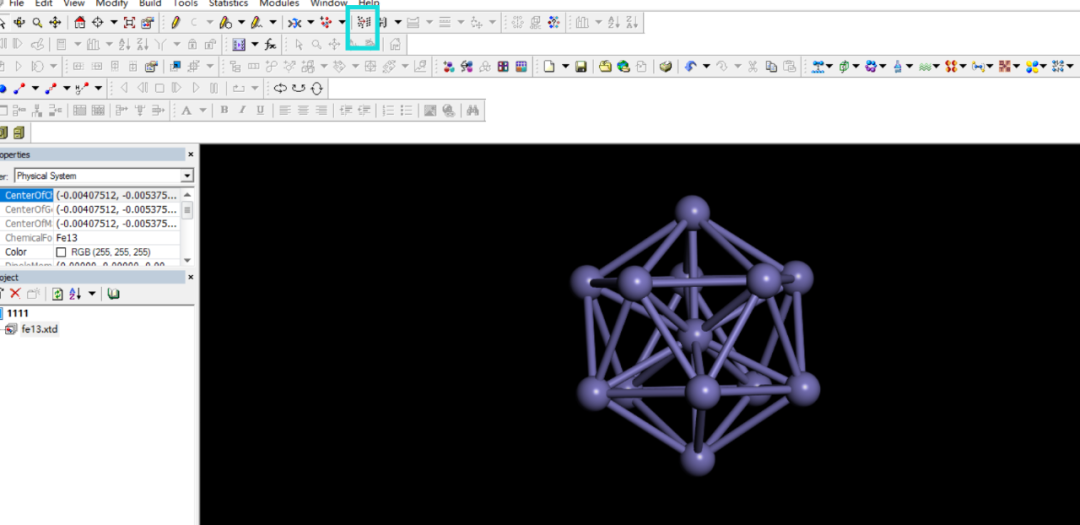
Task: Open the display style icon
Action: (x=147, y=23)
